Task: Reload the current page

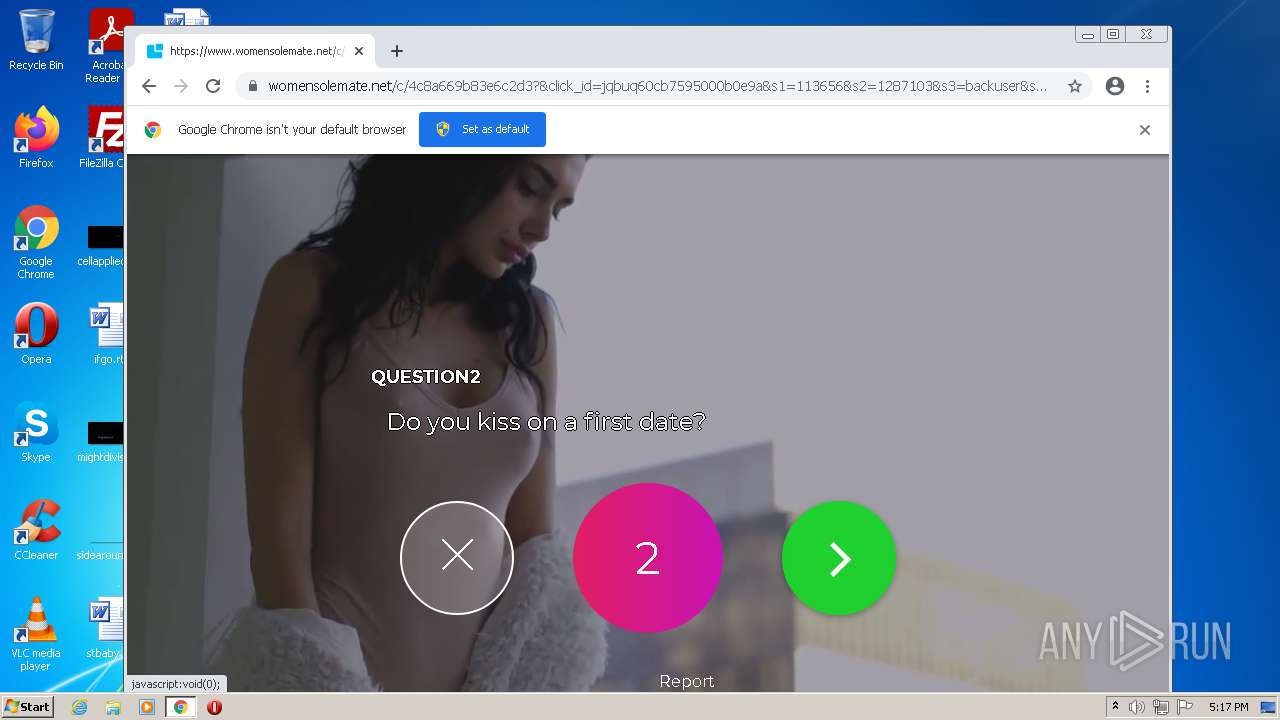Action: click(x=213, y=86)
